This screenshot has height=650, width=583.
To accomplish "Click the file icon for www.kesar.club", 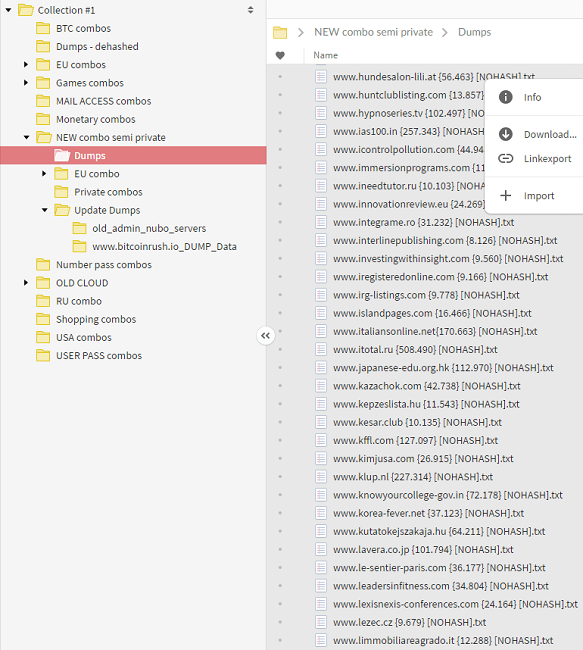I will click(x=321, y=422).
